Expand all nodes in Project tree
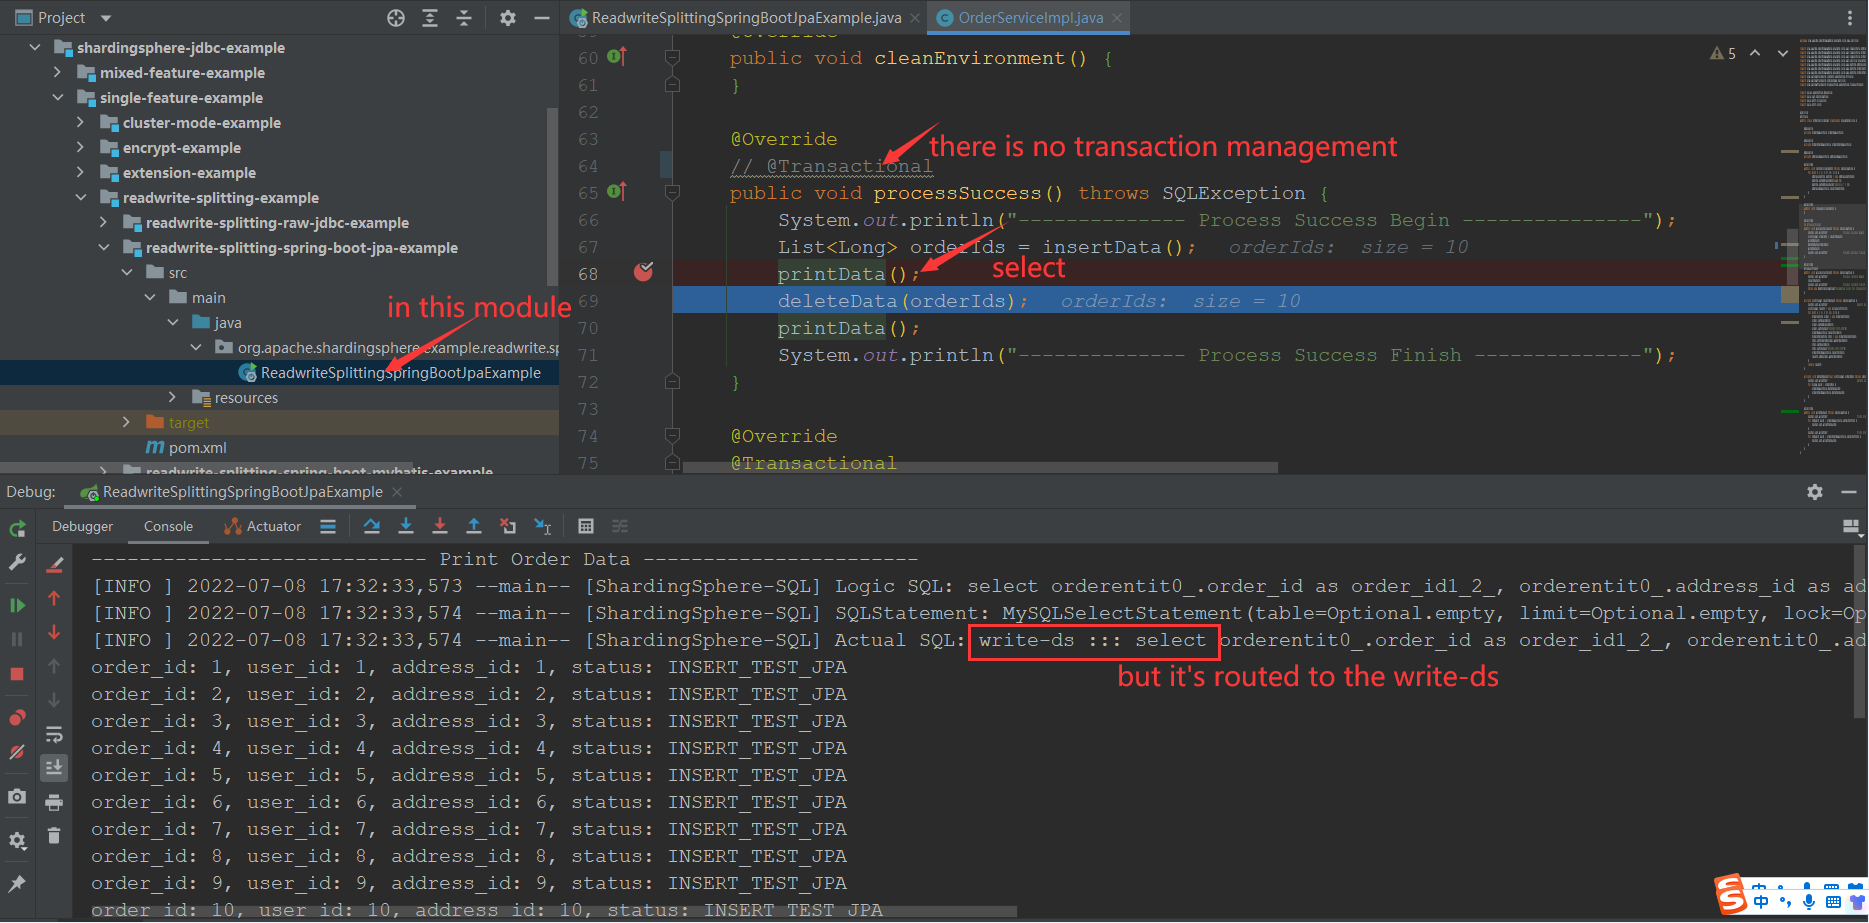 tap(430, 18)
